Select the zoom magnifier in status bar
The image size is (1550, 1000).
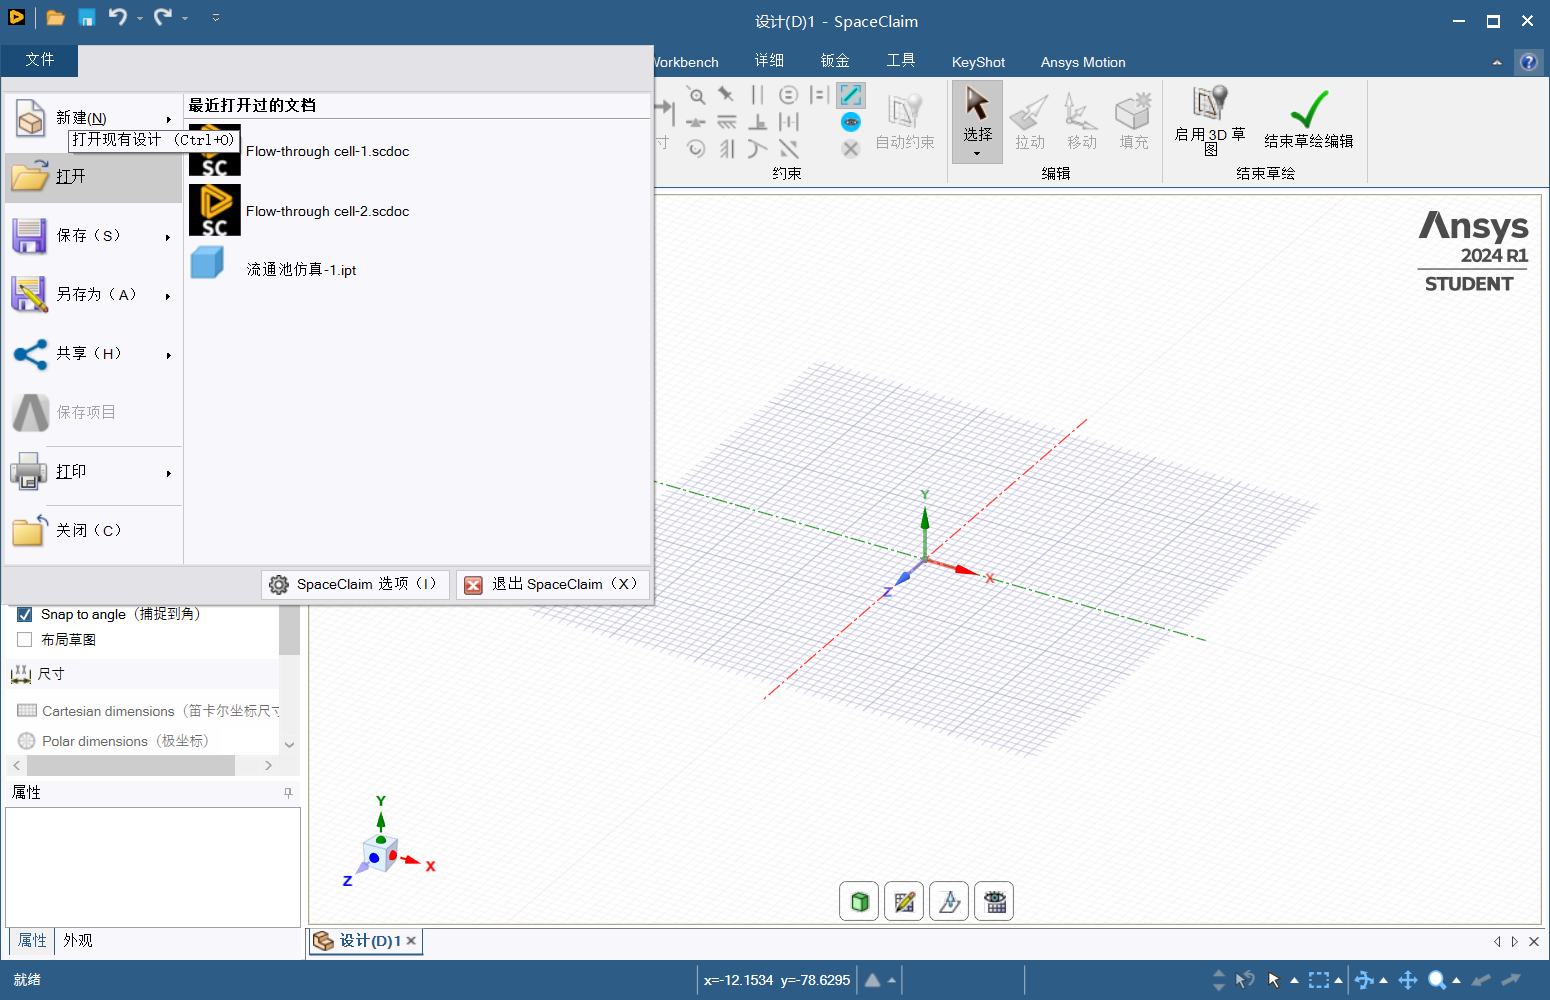[x=1438, y=980]
